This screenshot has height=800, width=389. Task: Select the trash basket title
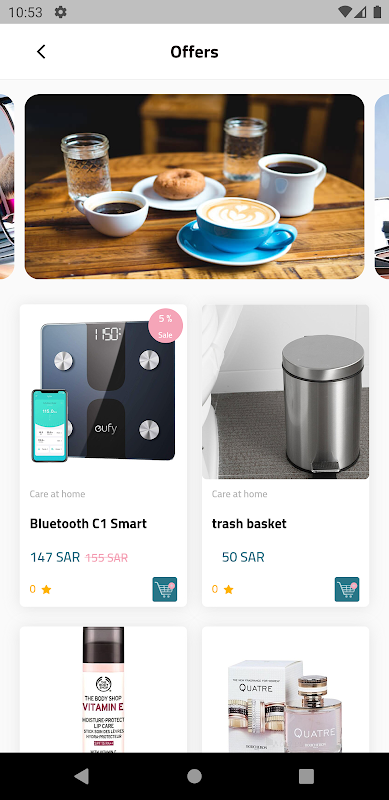(249, 523)
